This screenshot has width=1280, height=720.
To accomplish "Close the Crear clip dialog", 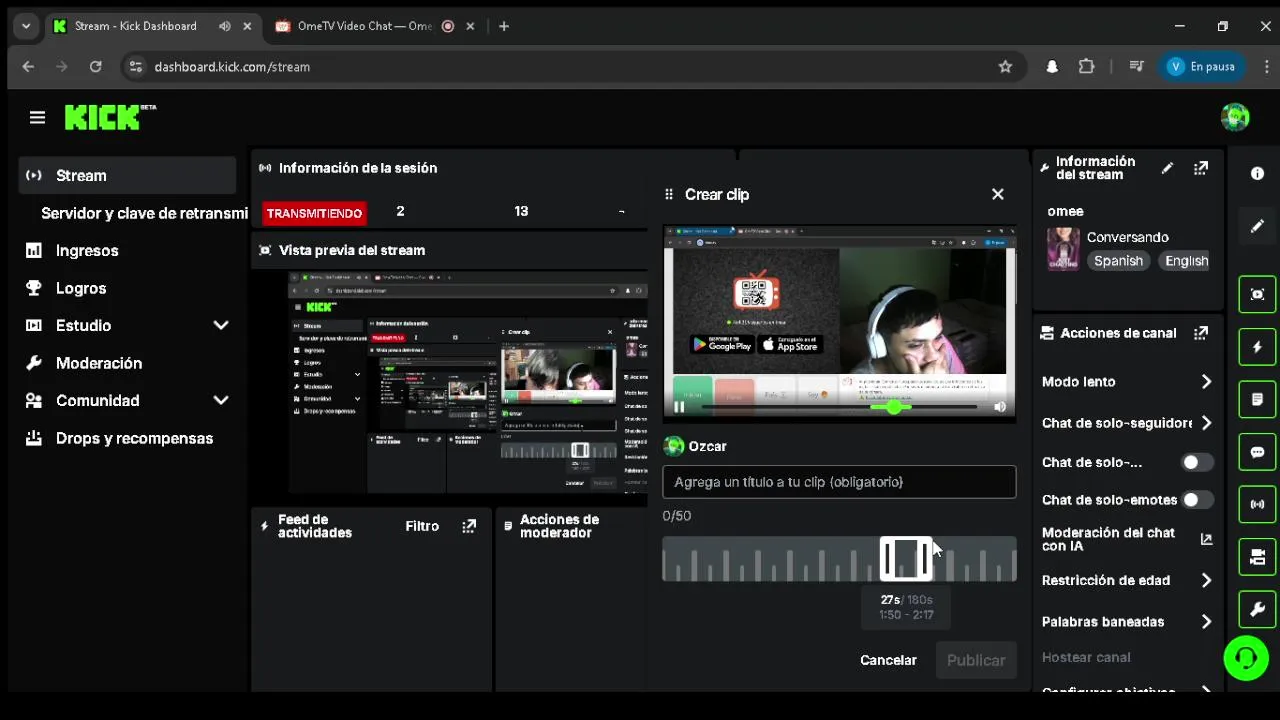I will coord(997,194).
